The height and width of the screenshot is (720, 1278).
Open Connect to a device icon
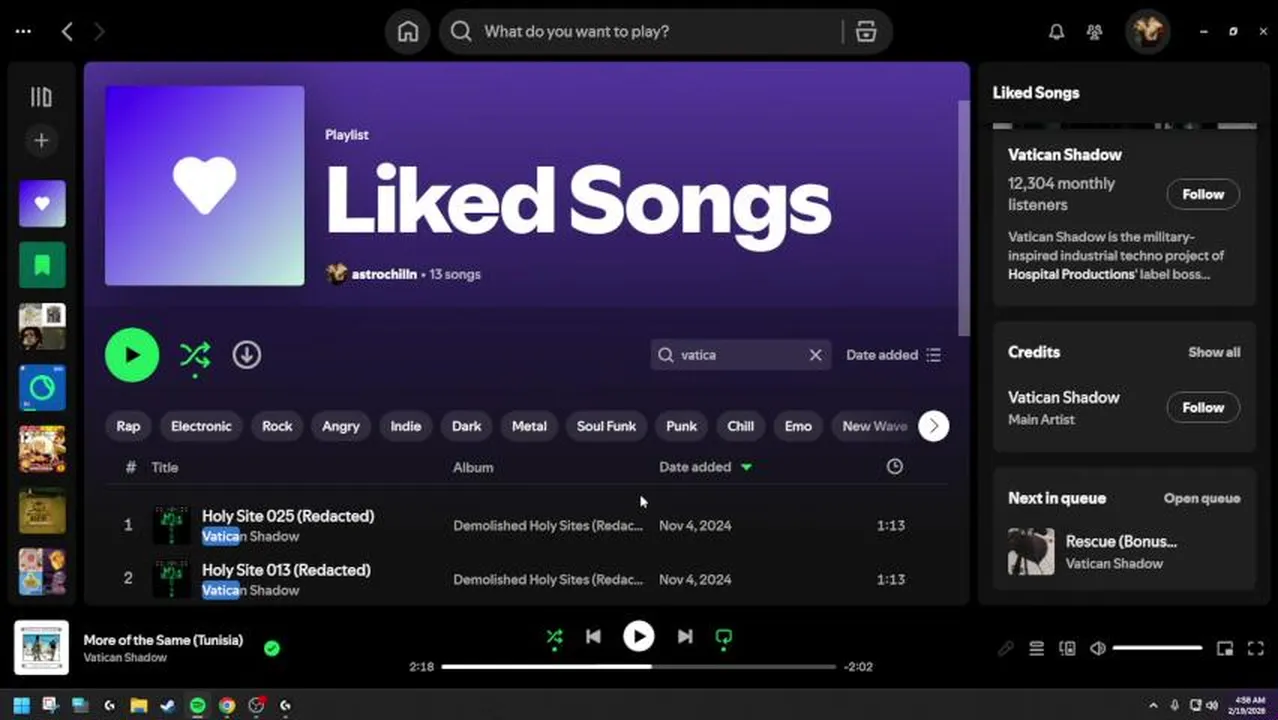pos(1067,648)
